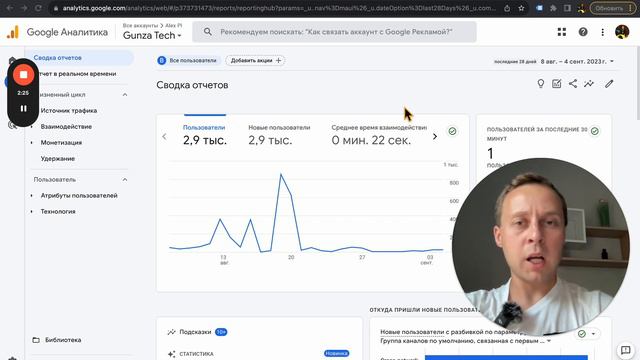Click Добавить акции comparison button

[x=256, y=60]
